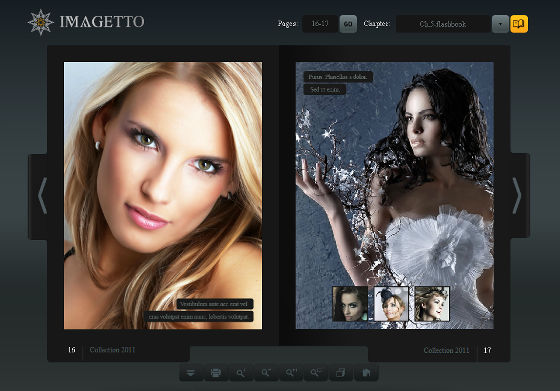Click the print icon in bottom toolbar
Screen dimensions: 560x391
pos(216,373)
